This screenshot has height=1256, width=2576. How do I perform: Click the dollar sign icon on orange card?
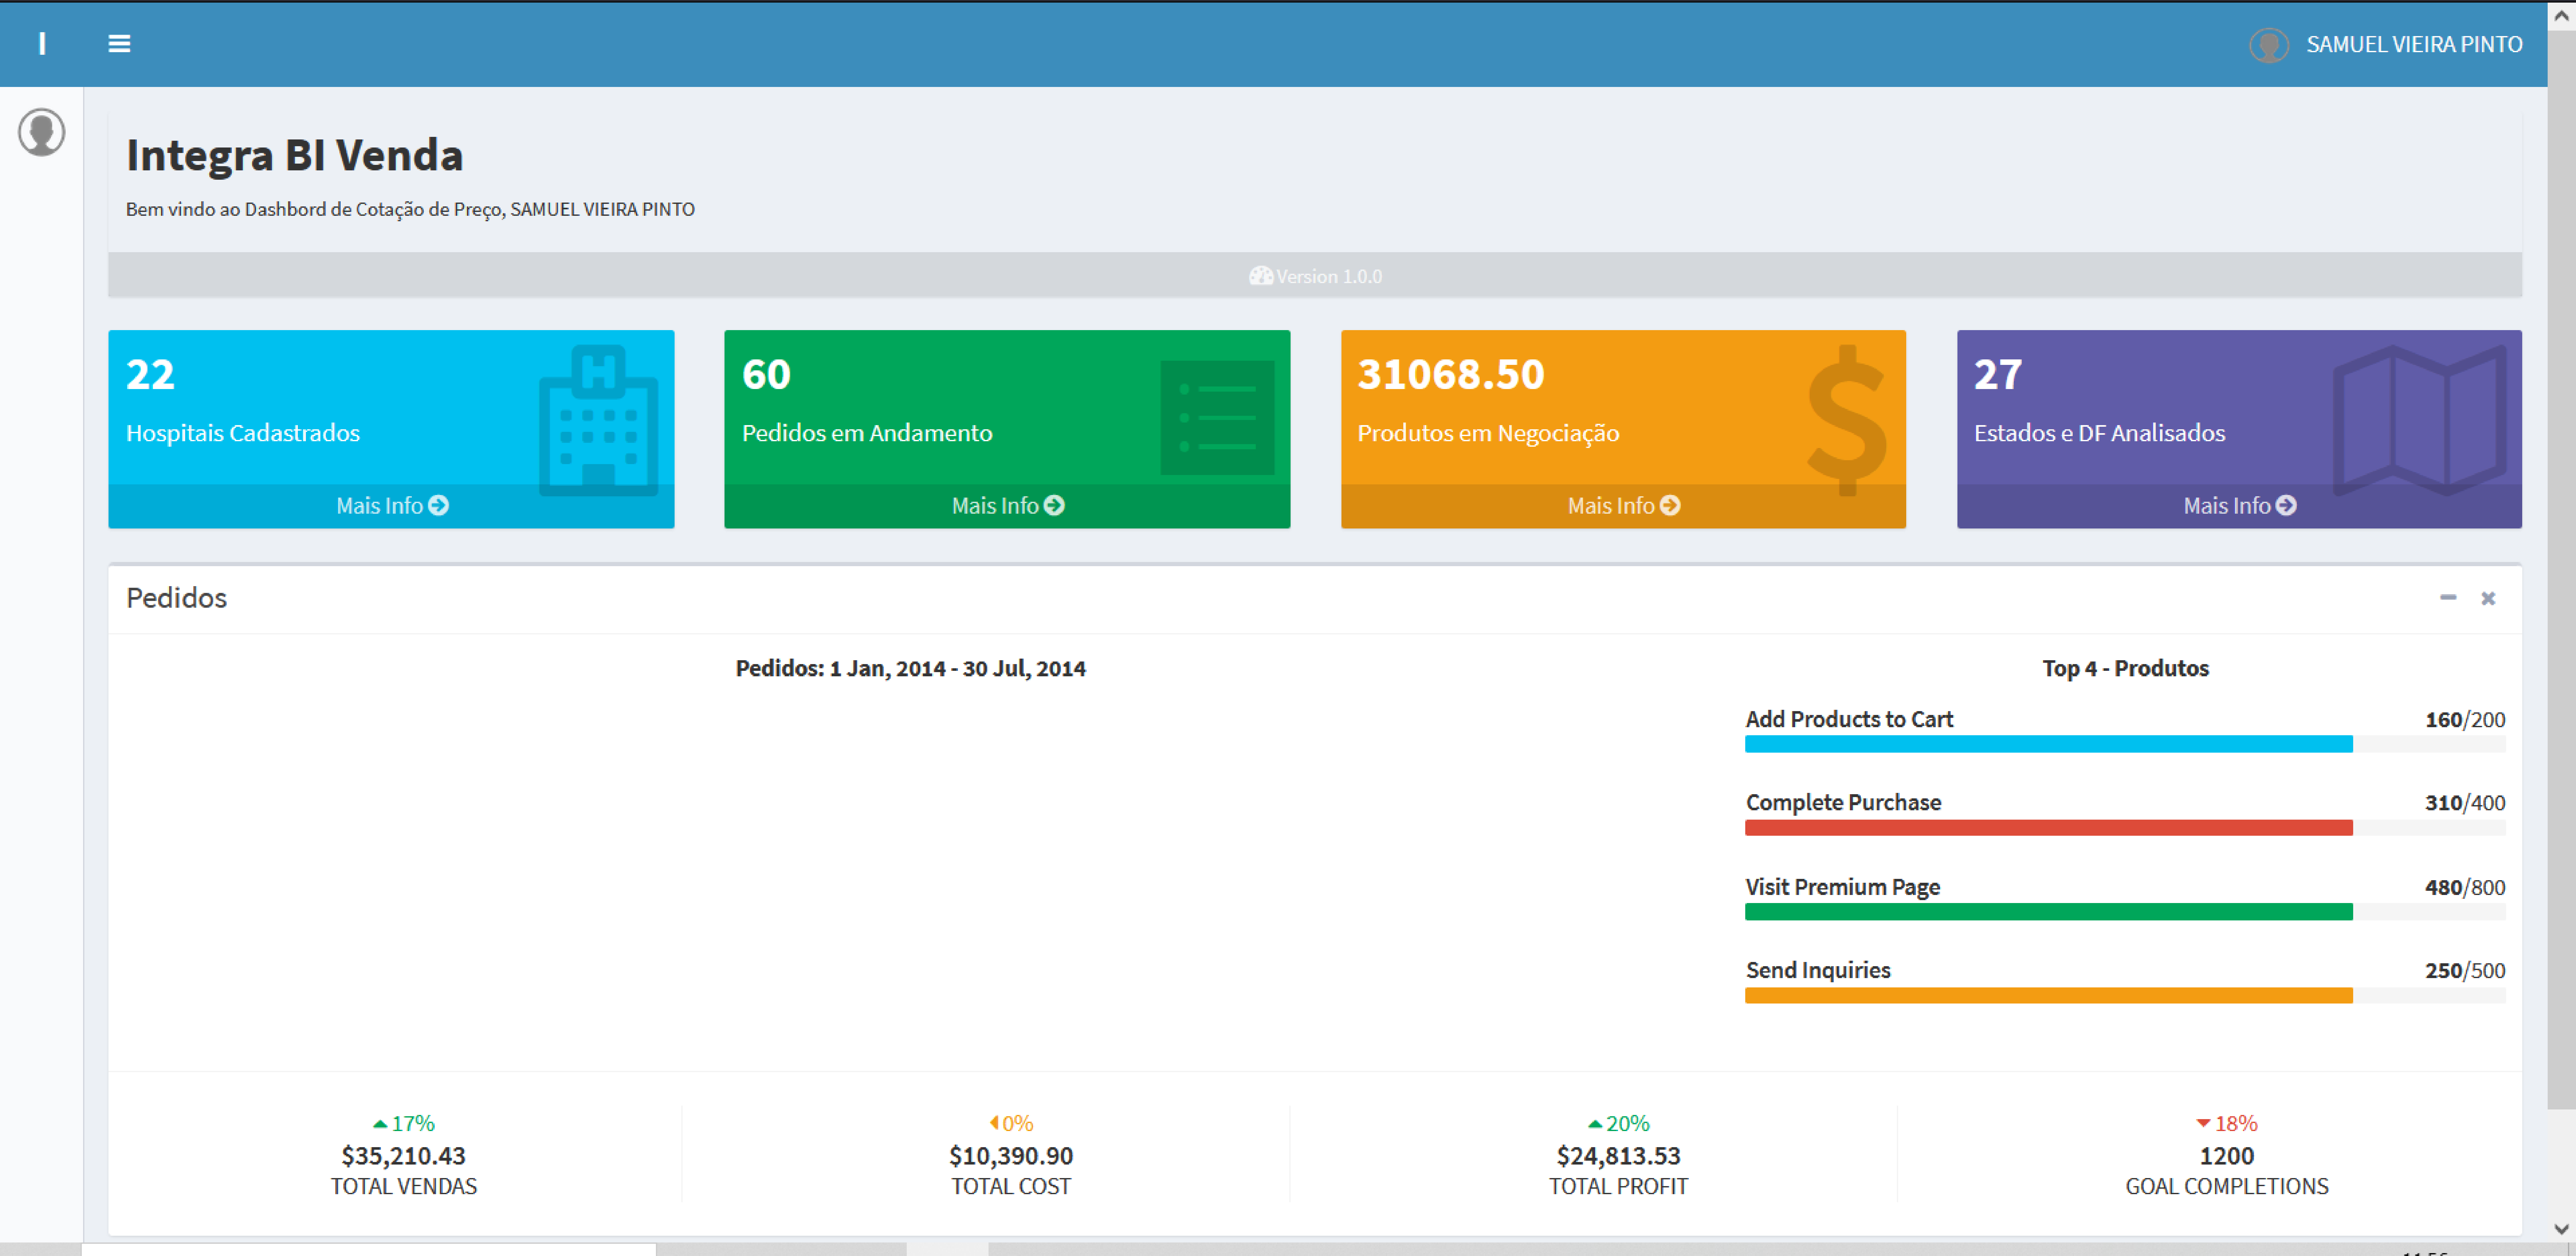pos(1847,420)
